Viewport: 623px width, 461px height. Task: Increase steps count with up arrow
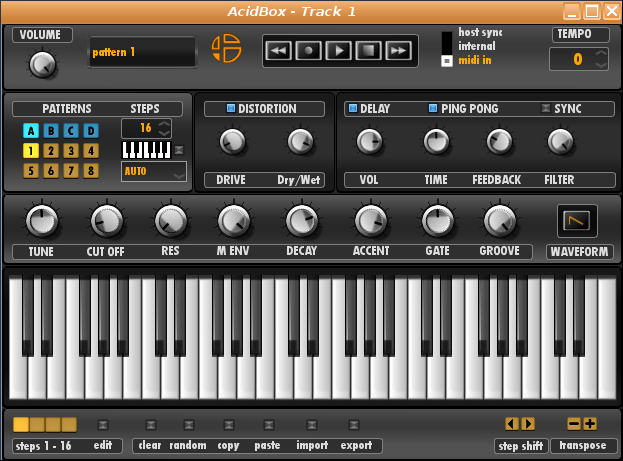pyautogui.click(x=164, y=124)
